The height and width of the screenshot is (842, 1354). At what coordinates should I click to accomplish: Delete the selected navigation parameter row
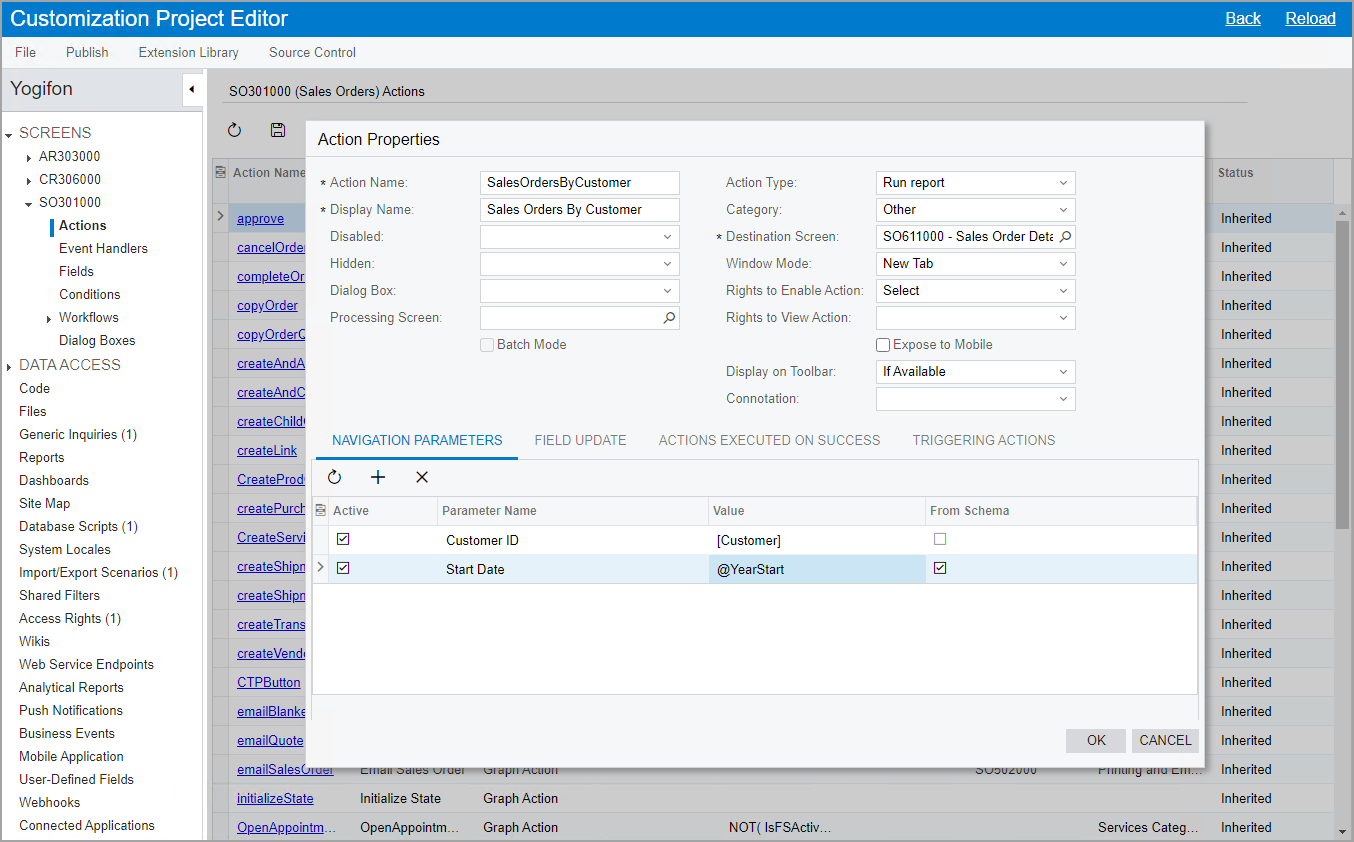[x=422, y=478]
